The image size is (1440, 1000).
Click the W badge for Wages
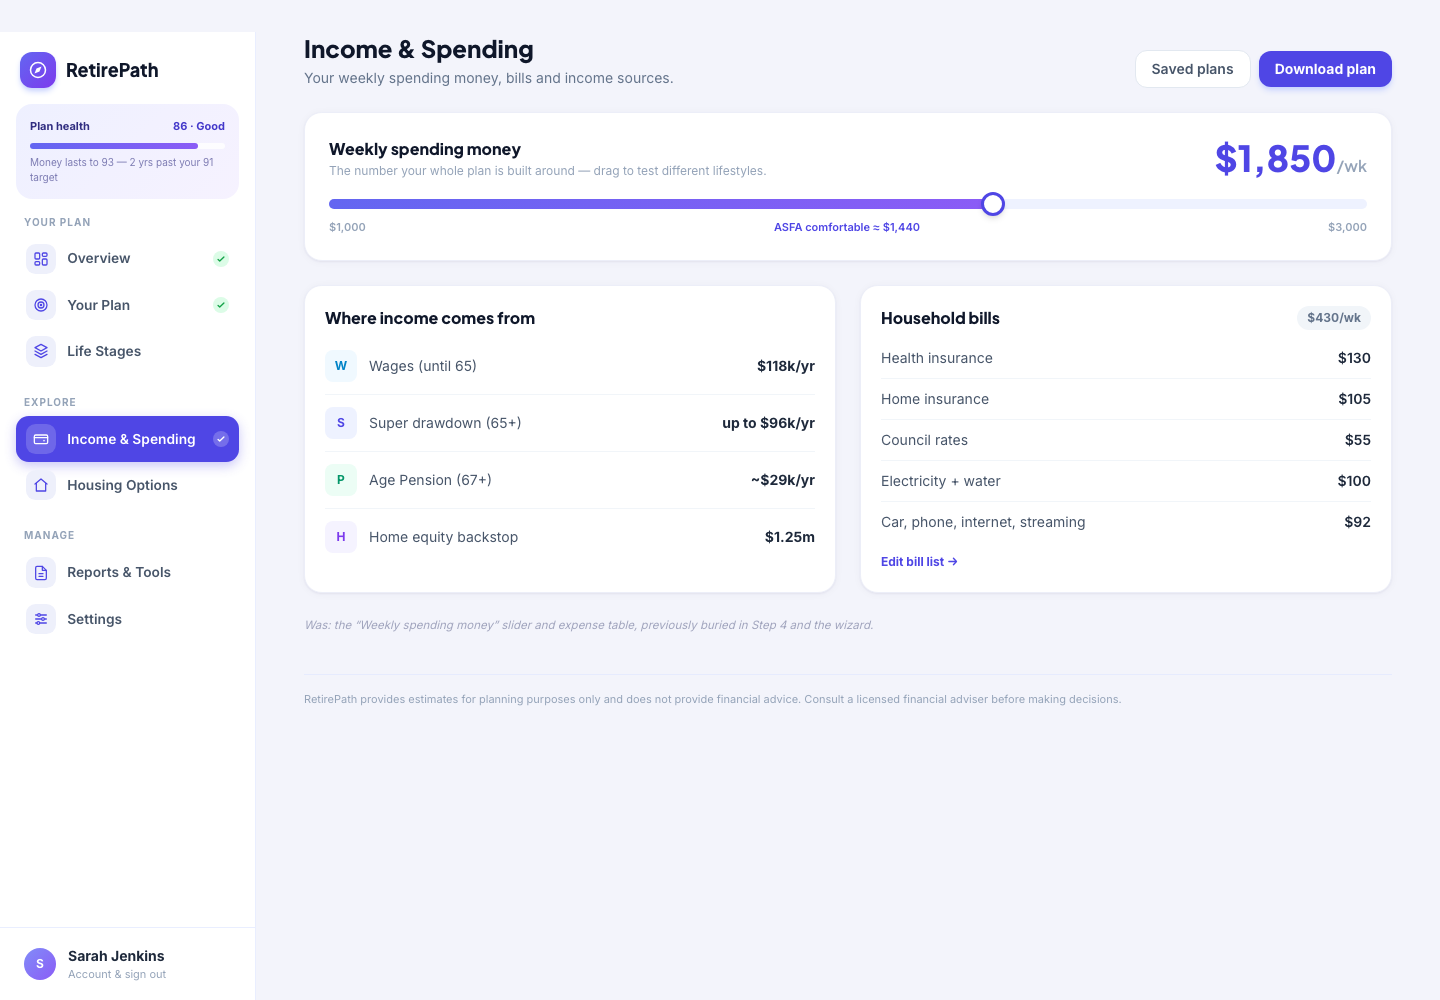click(341, 366)
